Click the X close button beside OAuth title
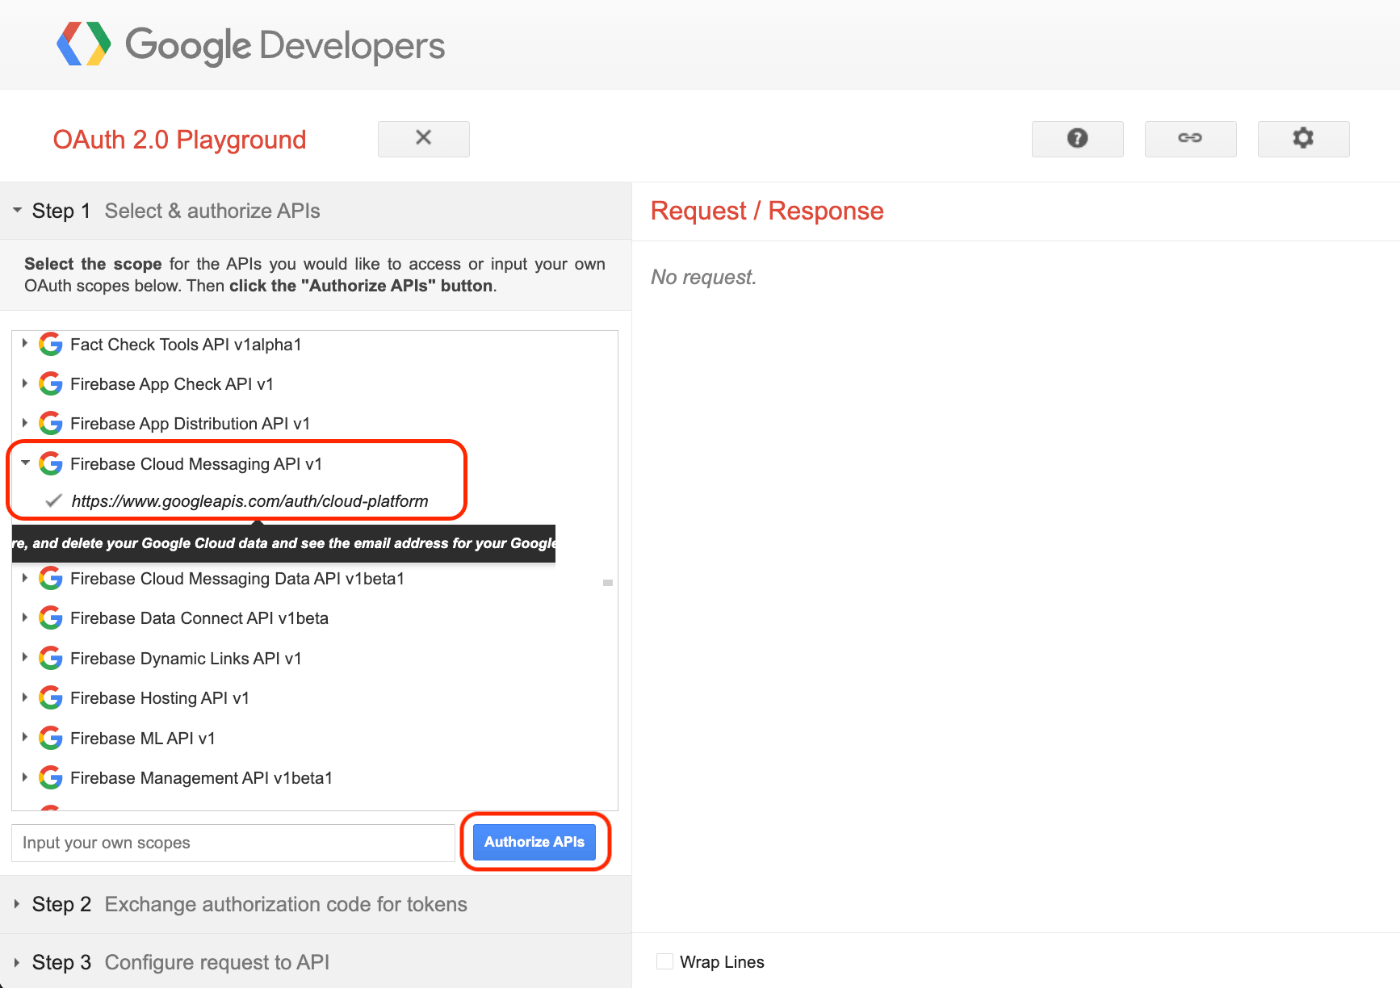Image resolution: width=1400 pixels, height=988 pixels. [x=424, y=139]
